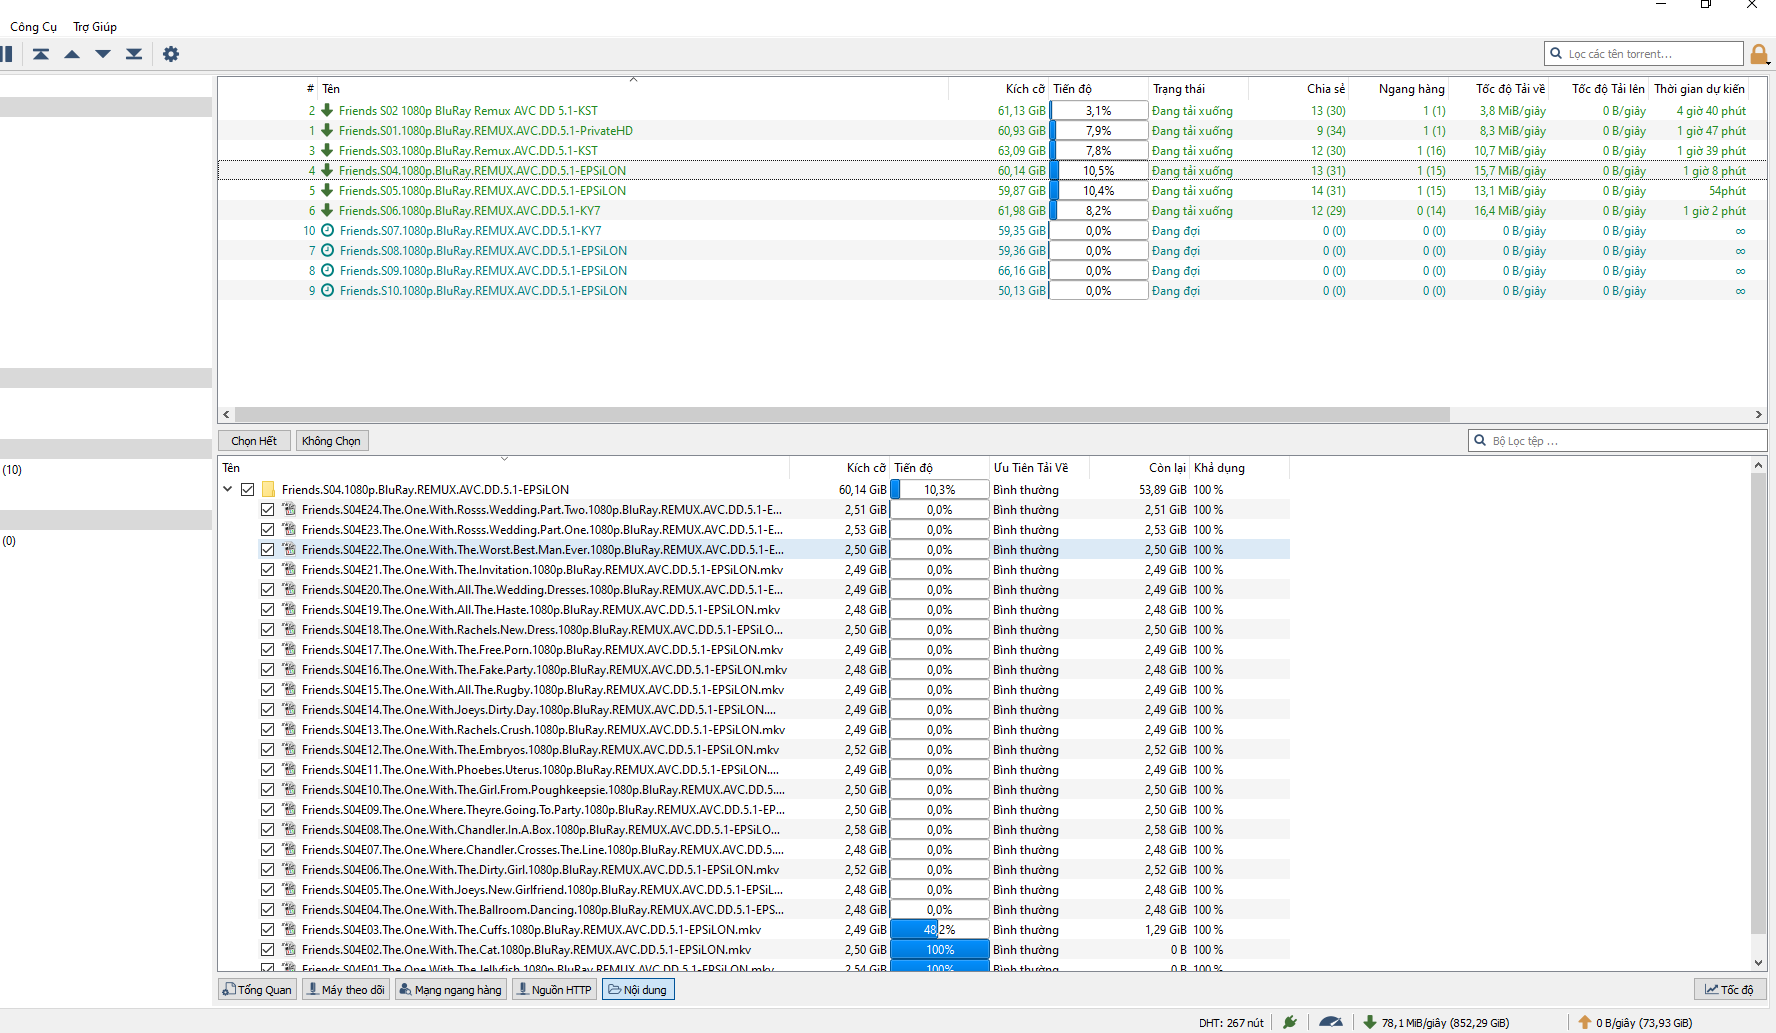Move torrent down in queue

click(x=103, y=54)
